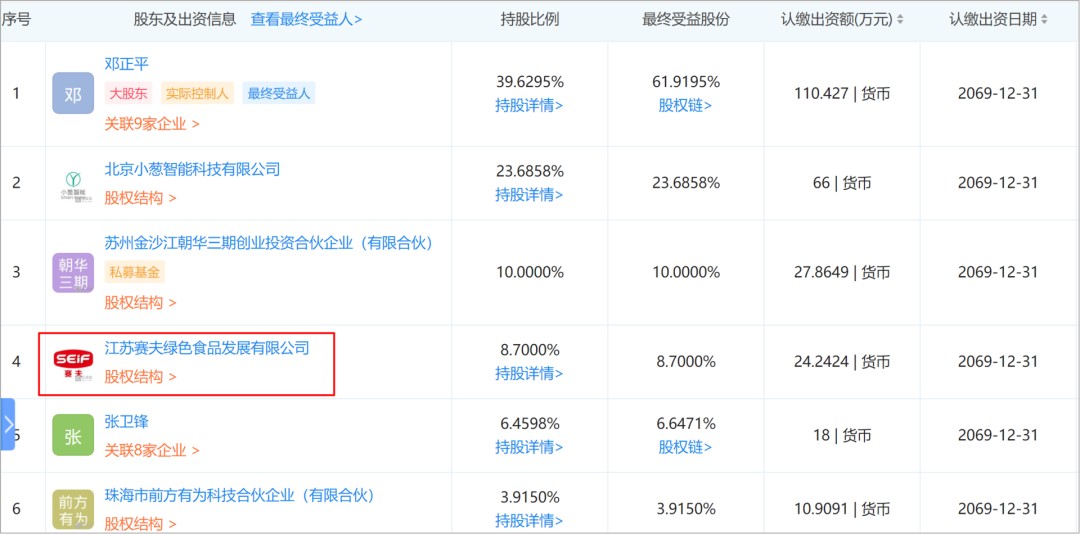Click 朝华三期 purple avatar icon
The width and height of the screenshot is (1080, 534).
click(73, 273)
